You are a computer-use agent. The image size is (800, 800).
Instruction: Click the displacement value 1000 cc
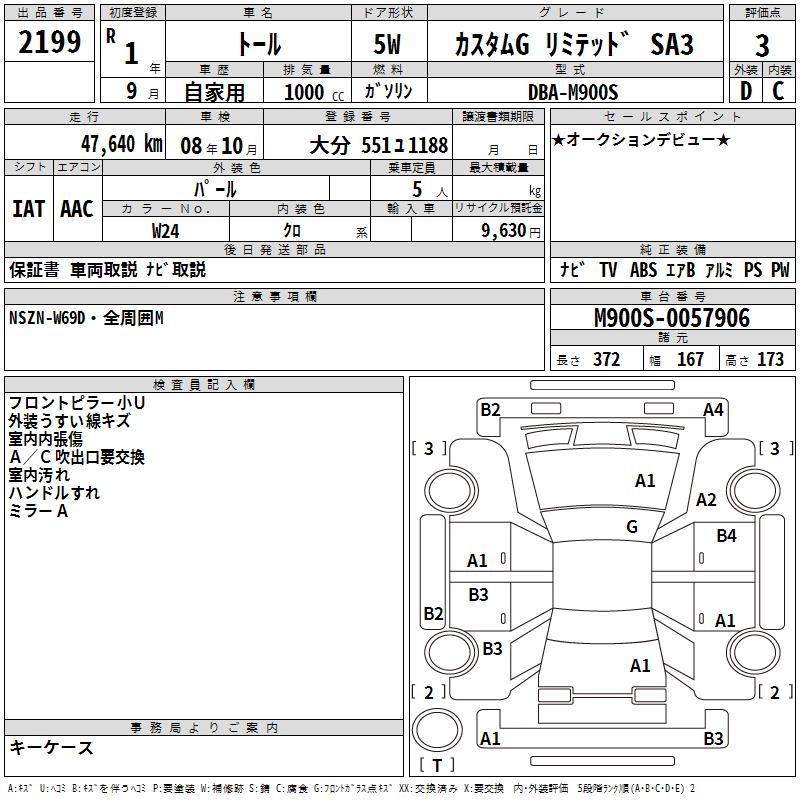(314, 92)
